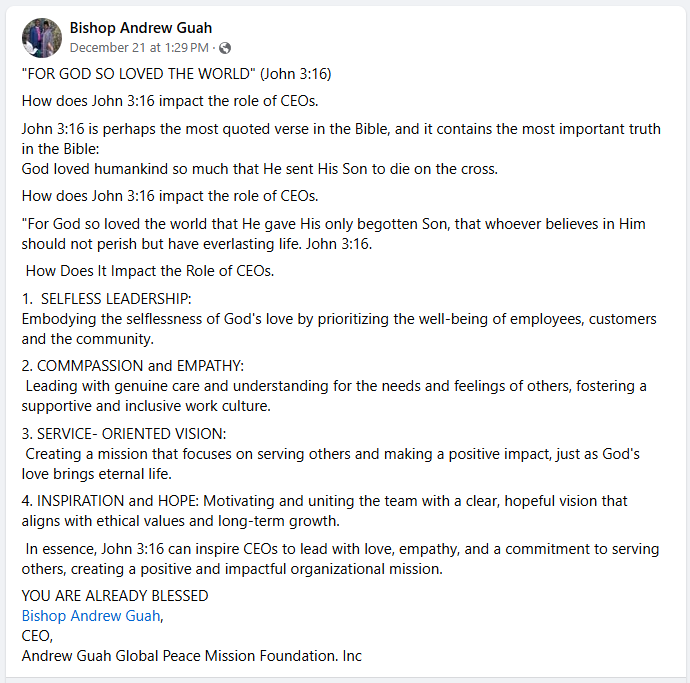Click the SERVICE- ORIENTED VISION heading

click(x=132, y=434)
